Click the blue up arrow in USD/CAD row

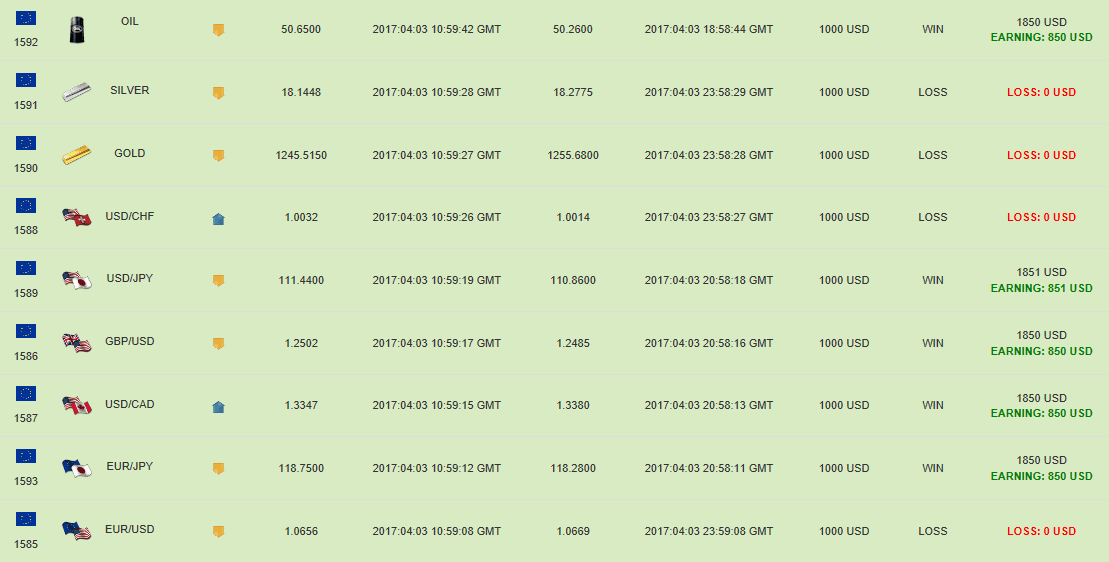218,406
